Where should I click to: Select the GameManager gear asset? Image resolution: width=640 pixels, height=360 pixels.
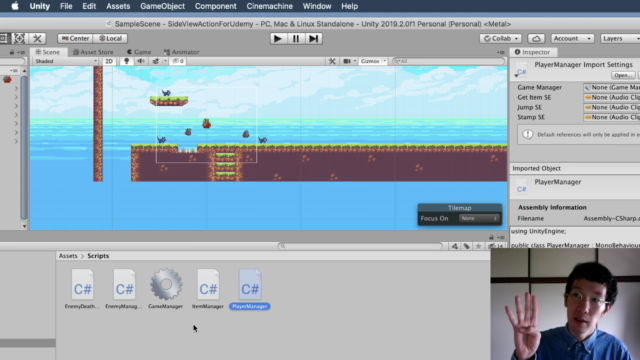coord(166,289)
